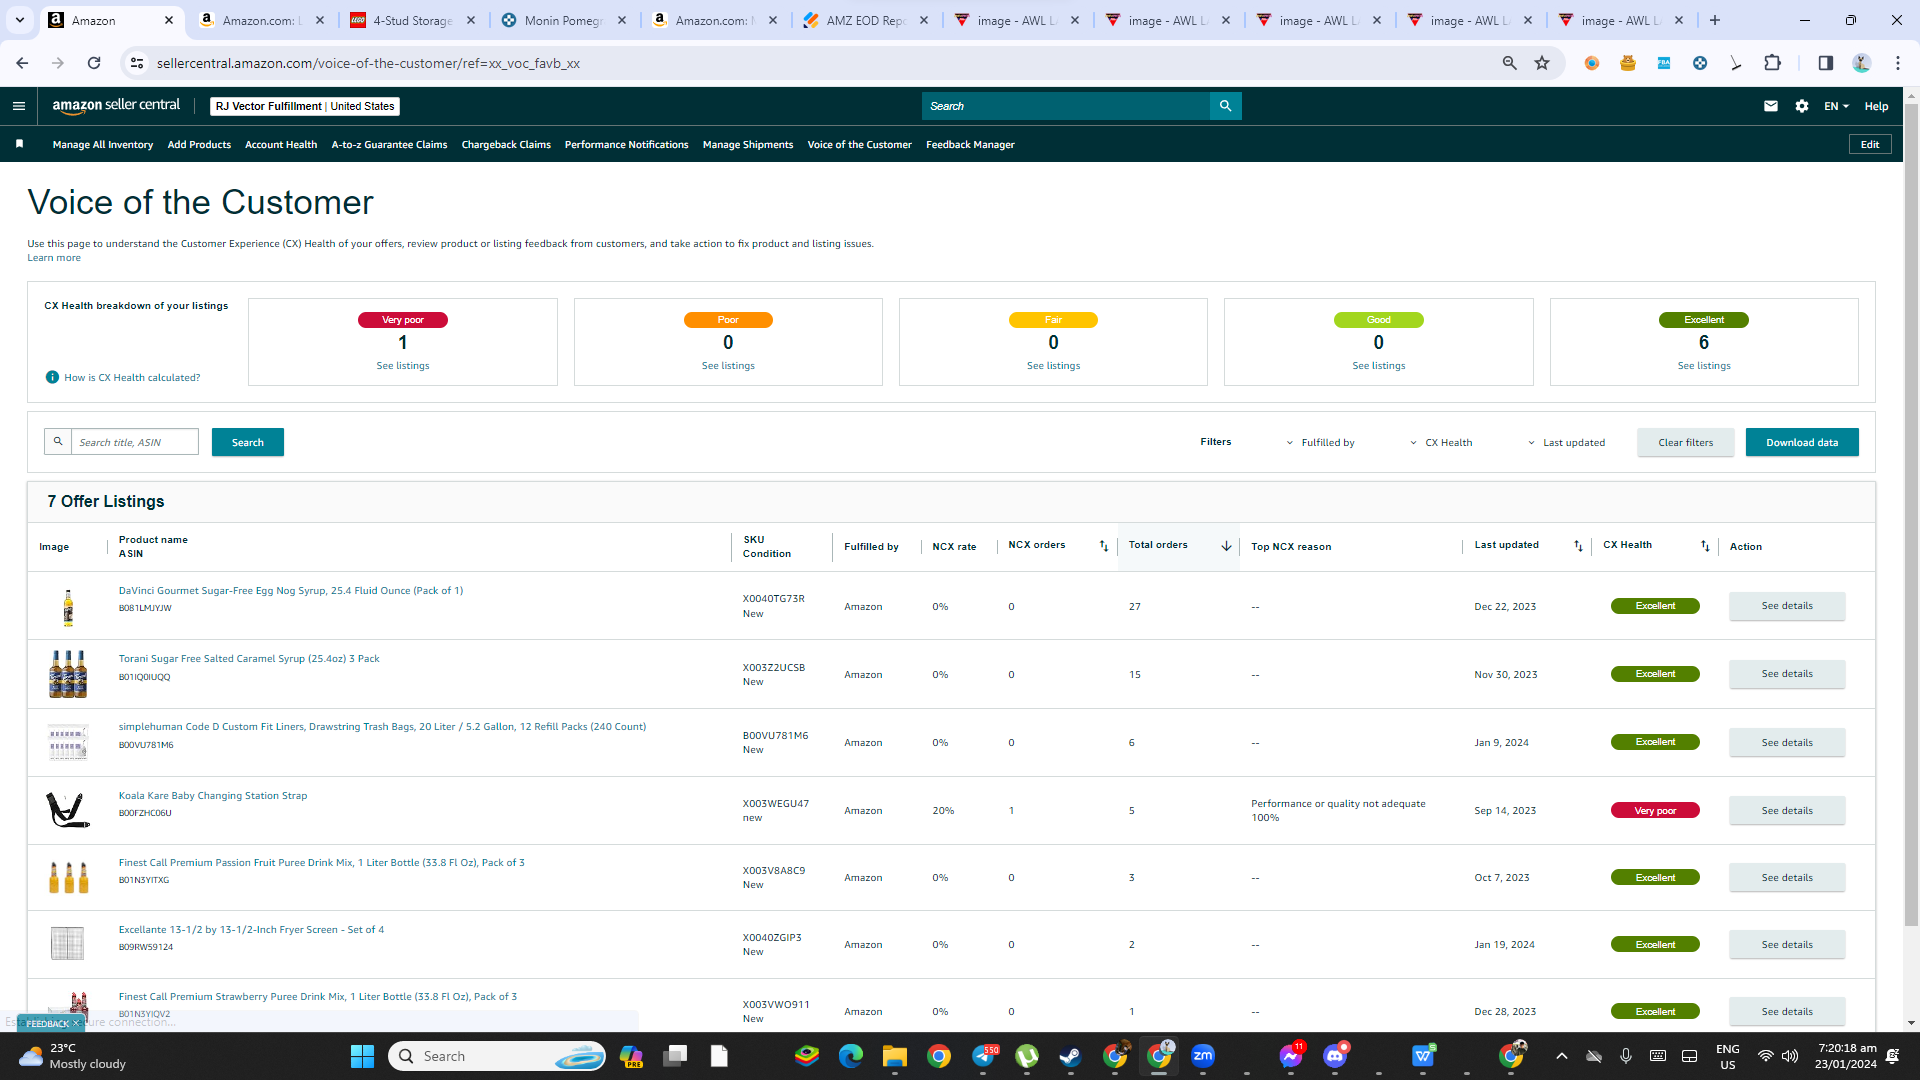Viewport: 1920px width, 1080px height.
Task: See details for Koala Kare Changing Station Strap
Action: click(1787, 811)
